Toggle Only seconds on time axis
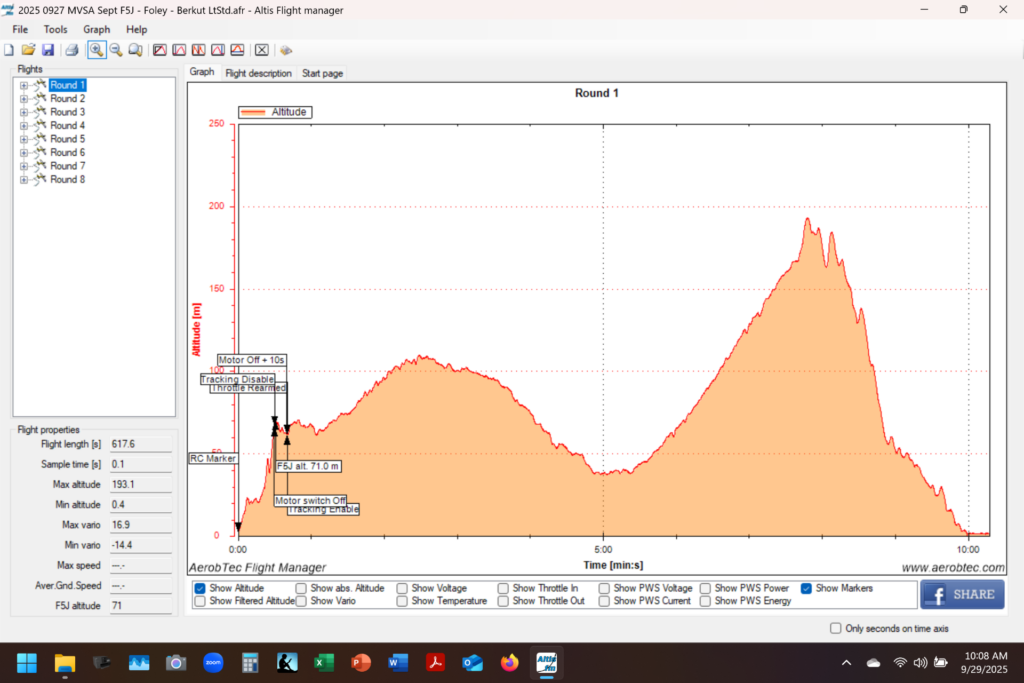The height and width of the screenshot is (683, 1024). (x=836, y=628)
